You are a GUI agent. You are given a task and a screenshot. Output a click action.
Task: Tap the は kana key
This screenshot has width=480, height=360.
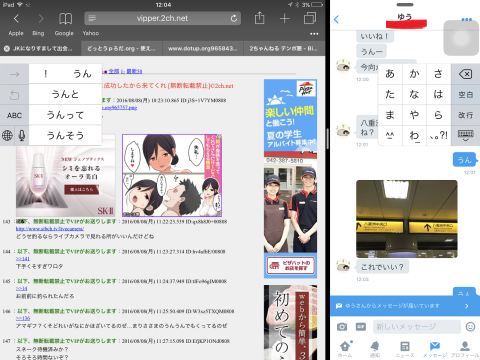click(438, 94)
